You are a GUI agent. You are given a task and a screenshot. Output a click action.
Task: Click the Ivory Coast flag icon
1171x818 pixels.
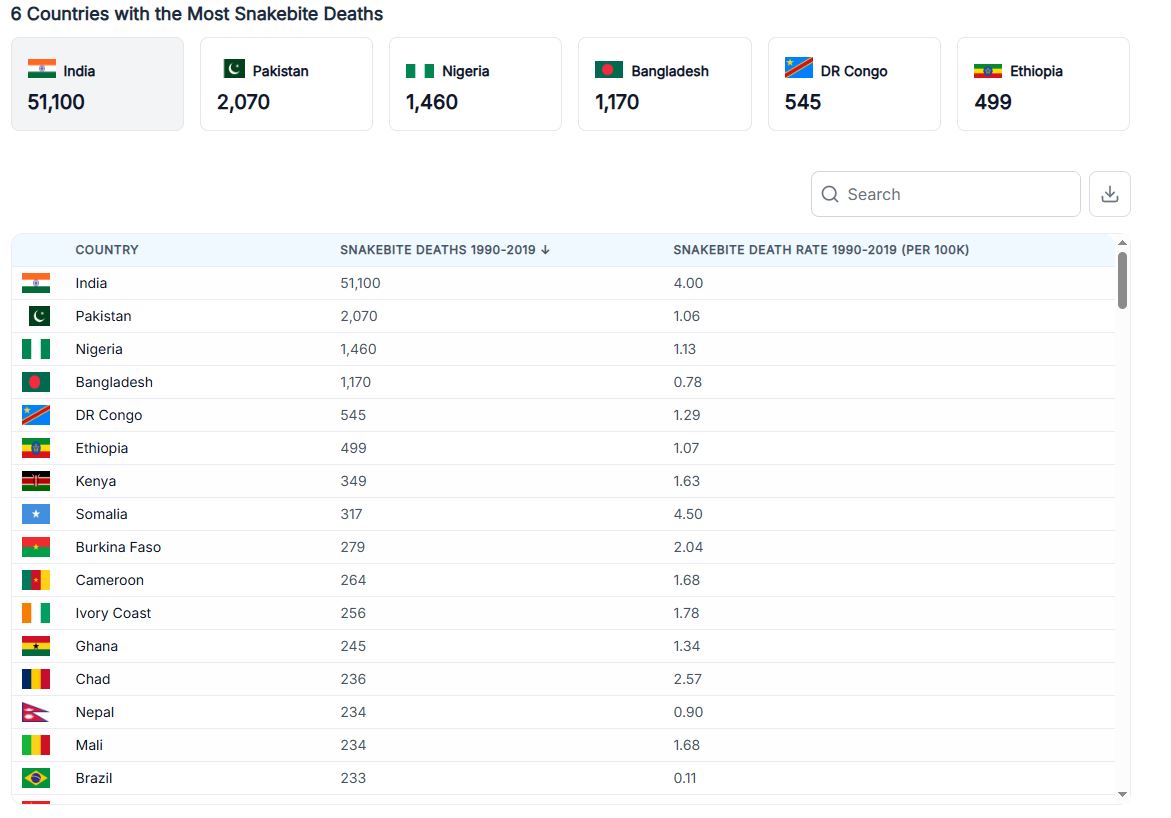coord(36,613)
